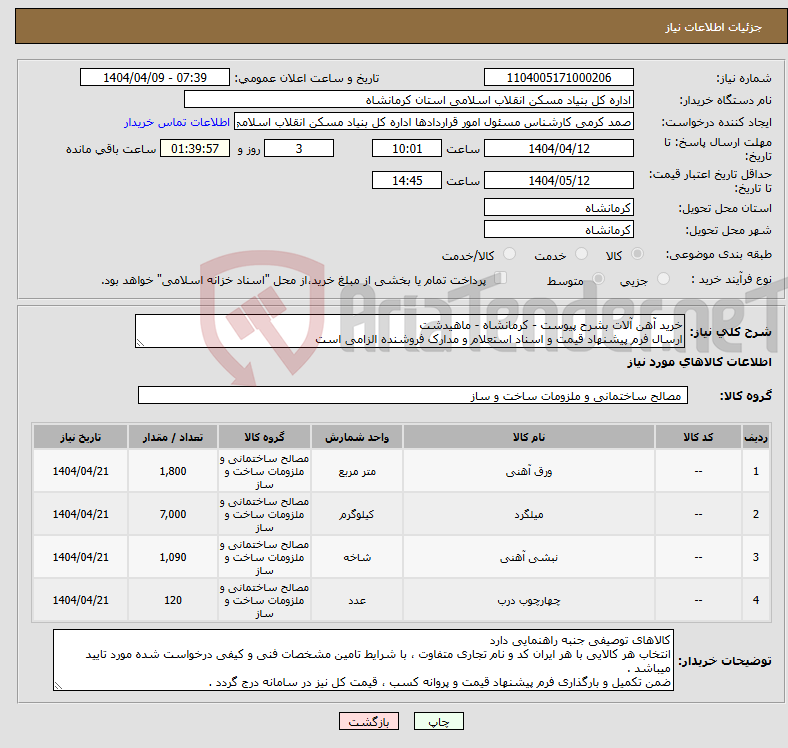Click the میلگرد item name
This screenshot has width=788, height=748.
[529, 514]
